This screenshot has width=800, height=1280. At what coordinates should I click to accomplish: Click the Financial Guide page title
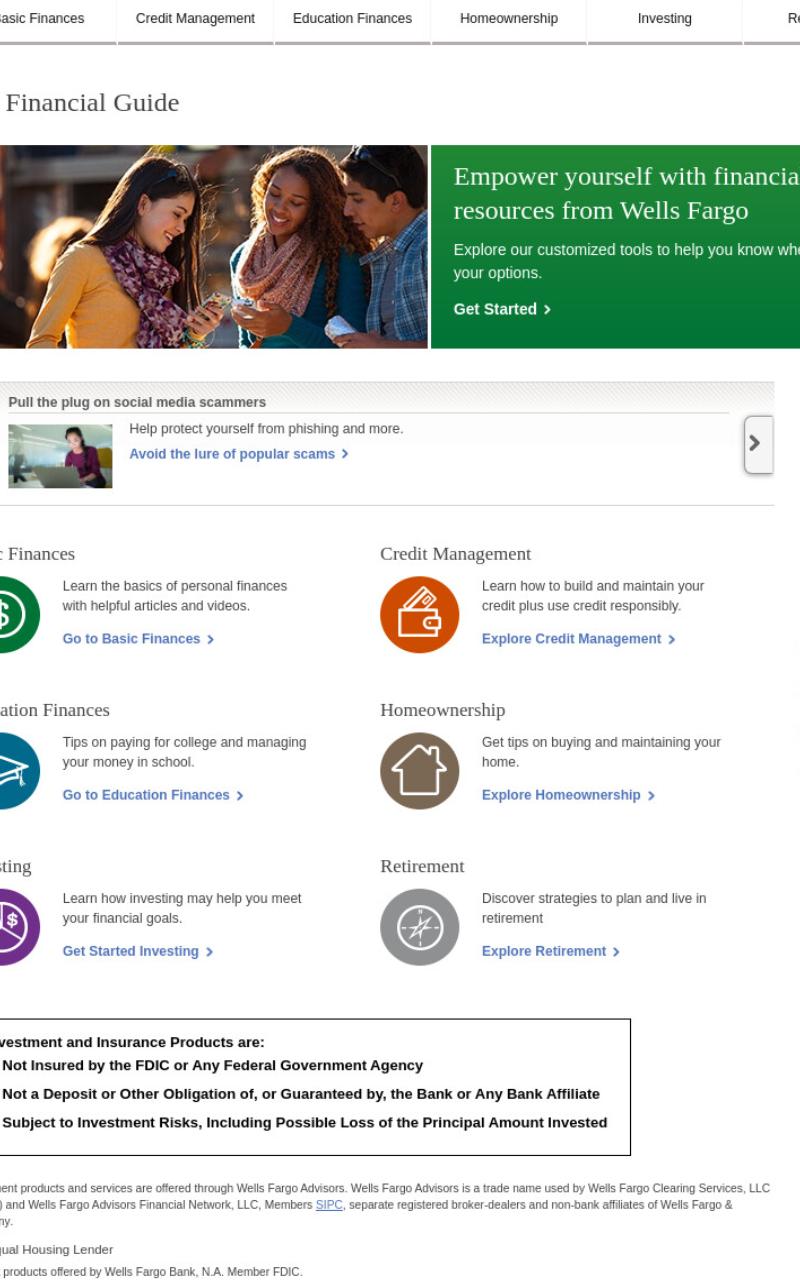[x=92, y=103]
